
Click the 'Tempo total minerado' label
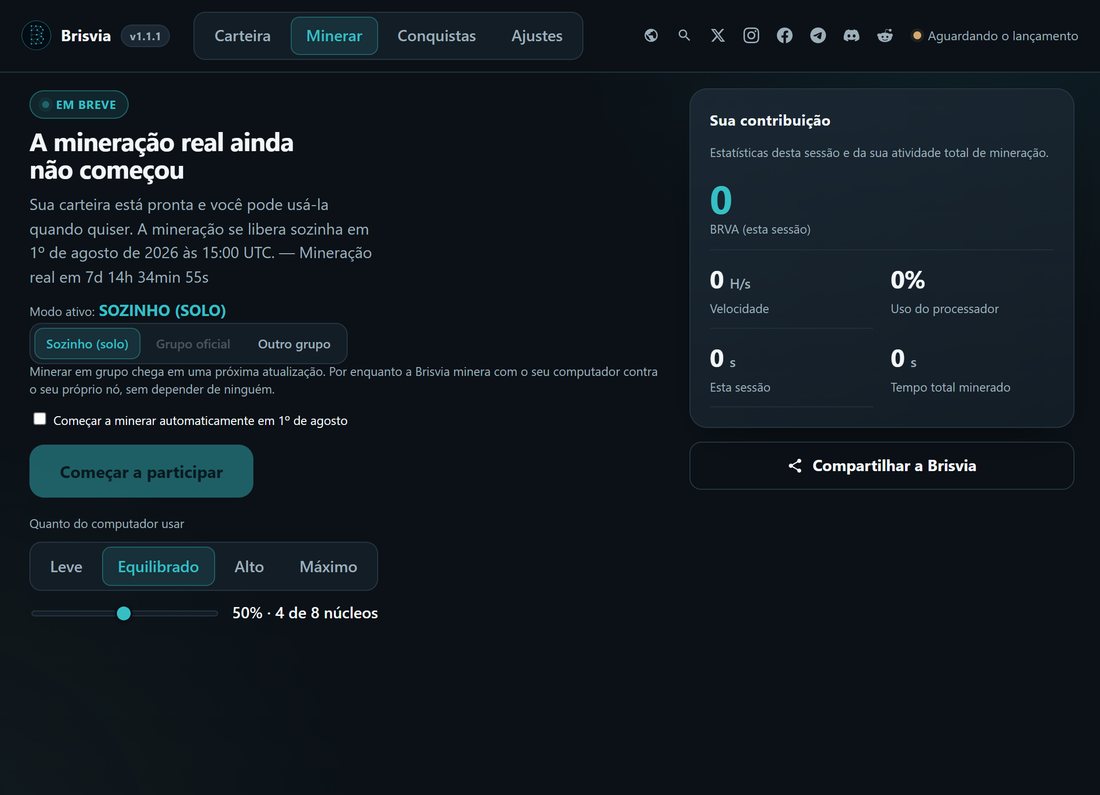[951, 387]
